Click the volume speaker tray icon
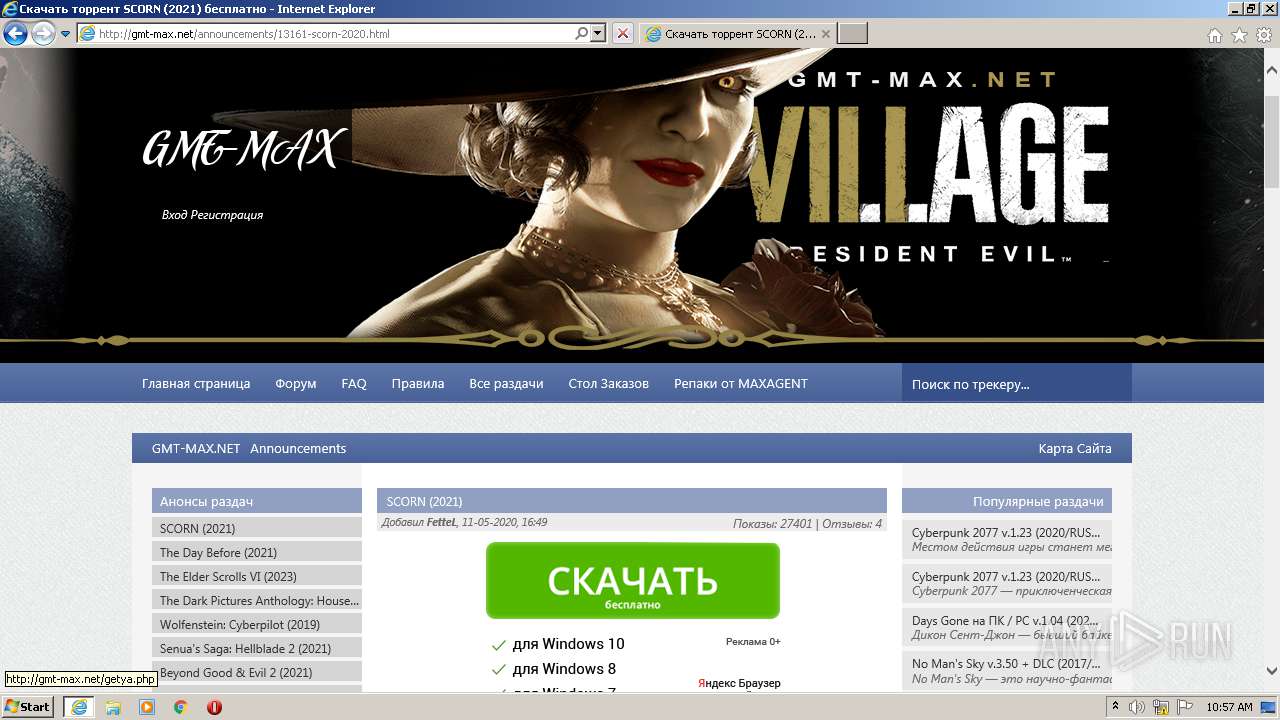 pos(1137,707)
